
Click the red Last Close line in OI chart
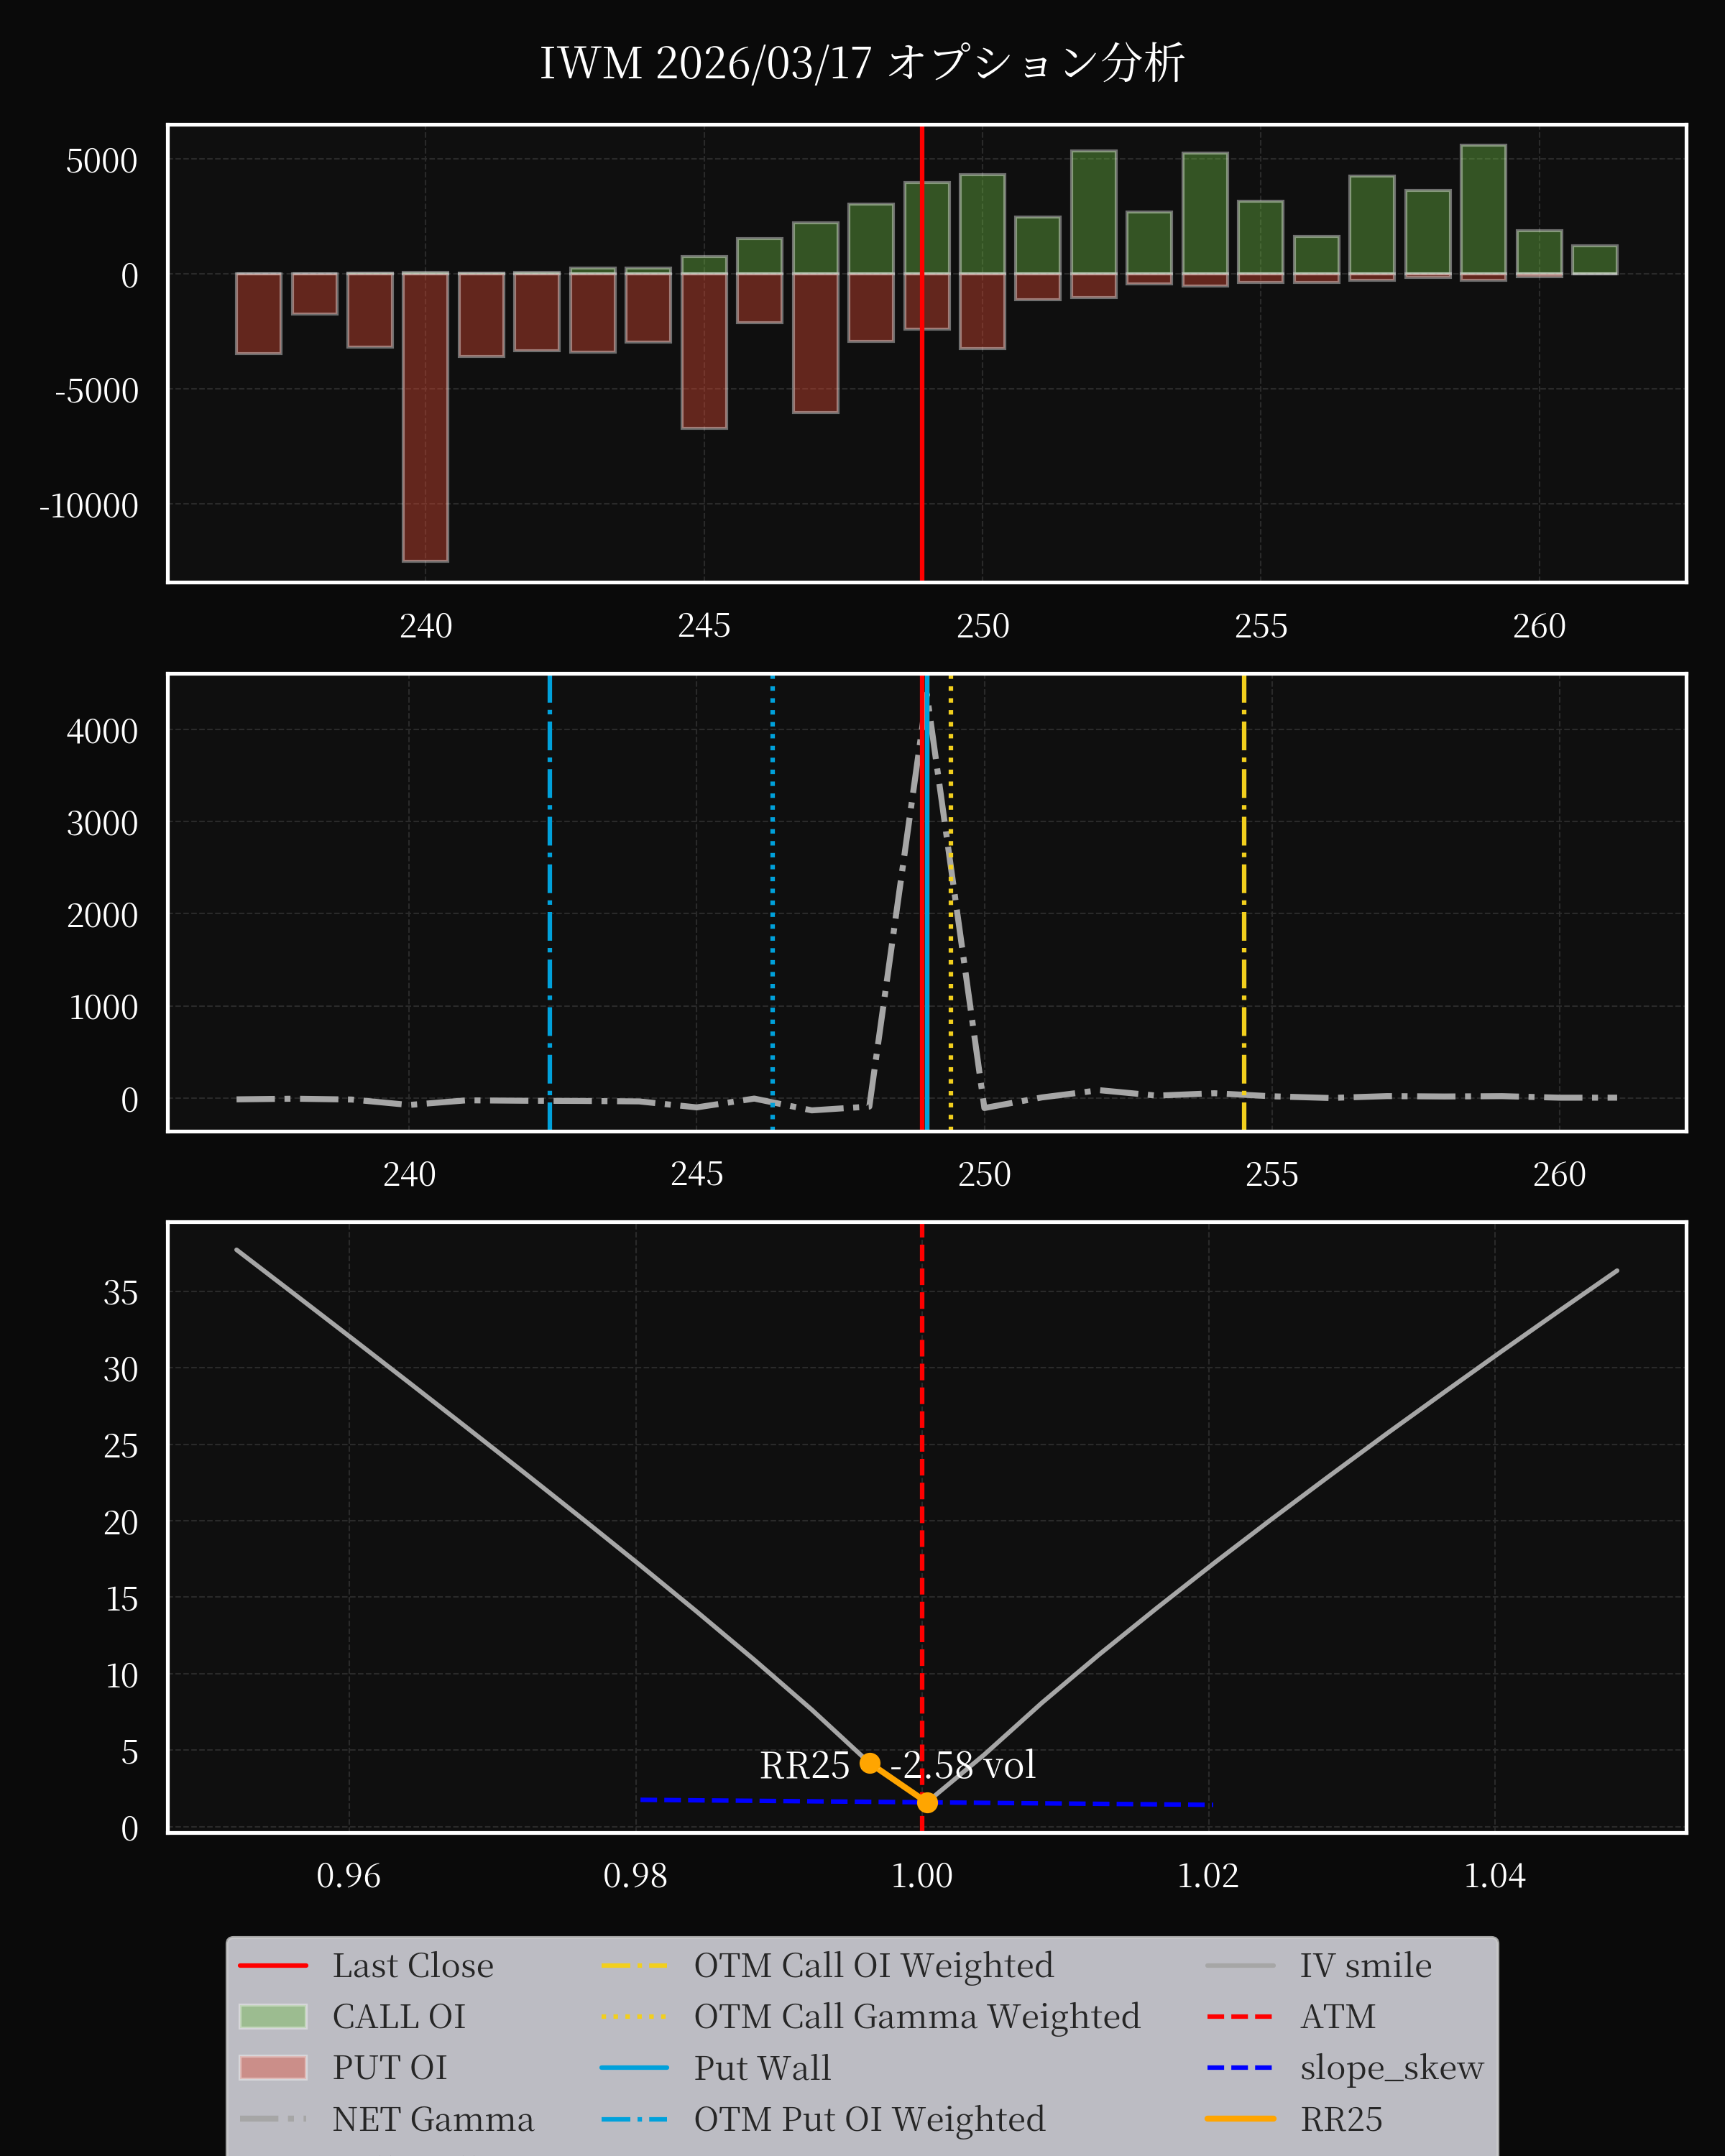click(x=922, y=353)
